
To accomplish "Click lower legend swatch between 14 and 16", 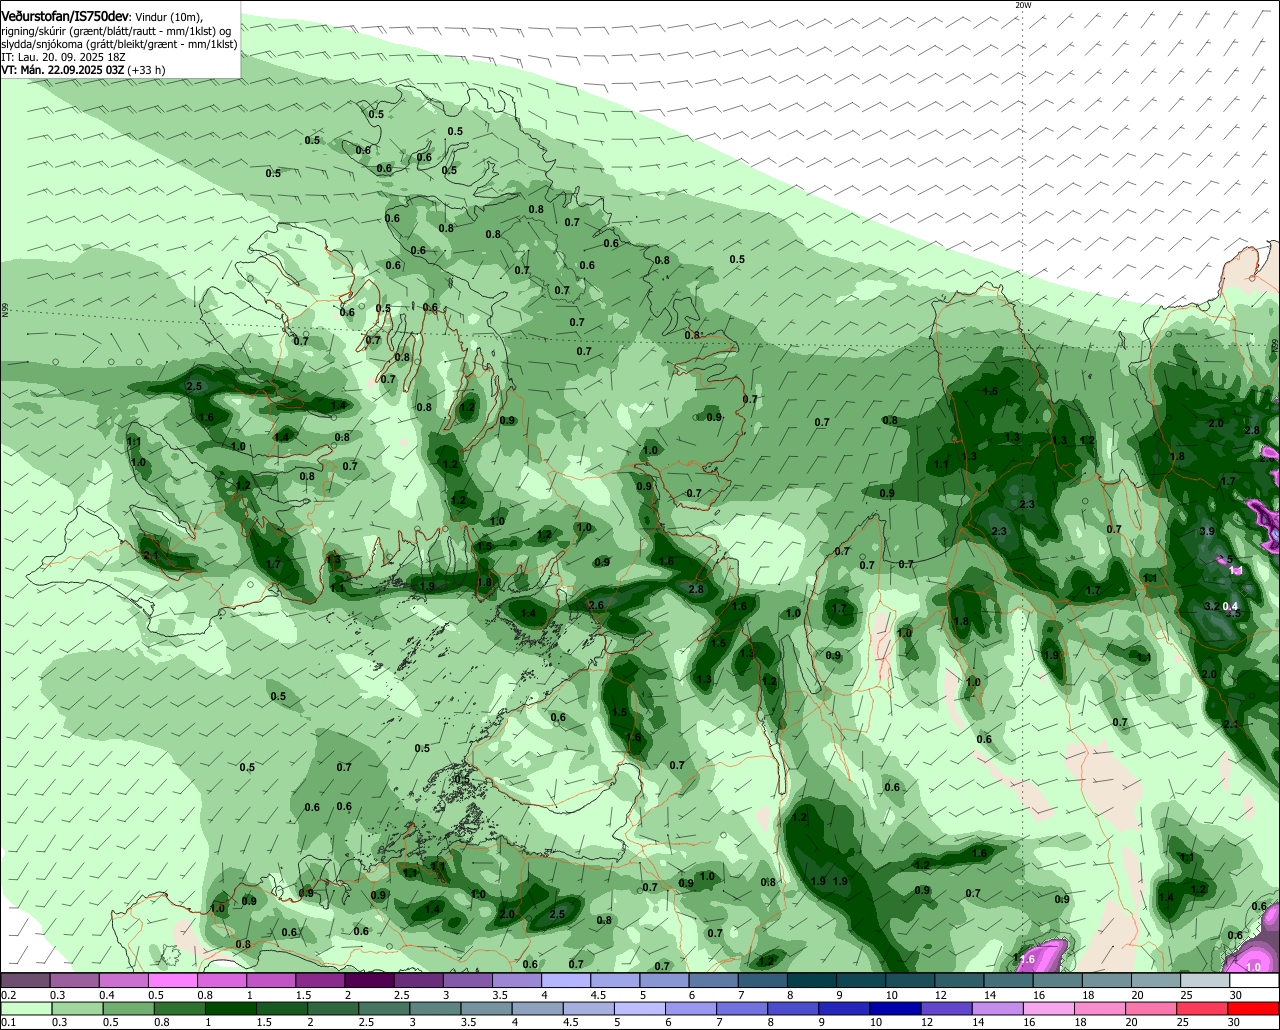I will tap(998, 1008).
